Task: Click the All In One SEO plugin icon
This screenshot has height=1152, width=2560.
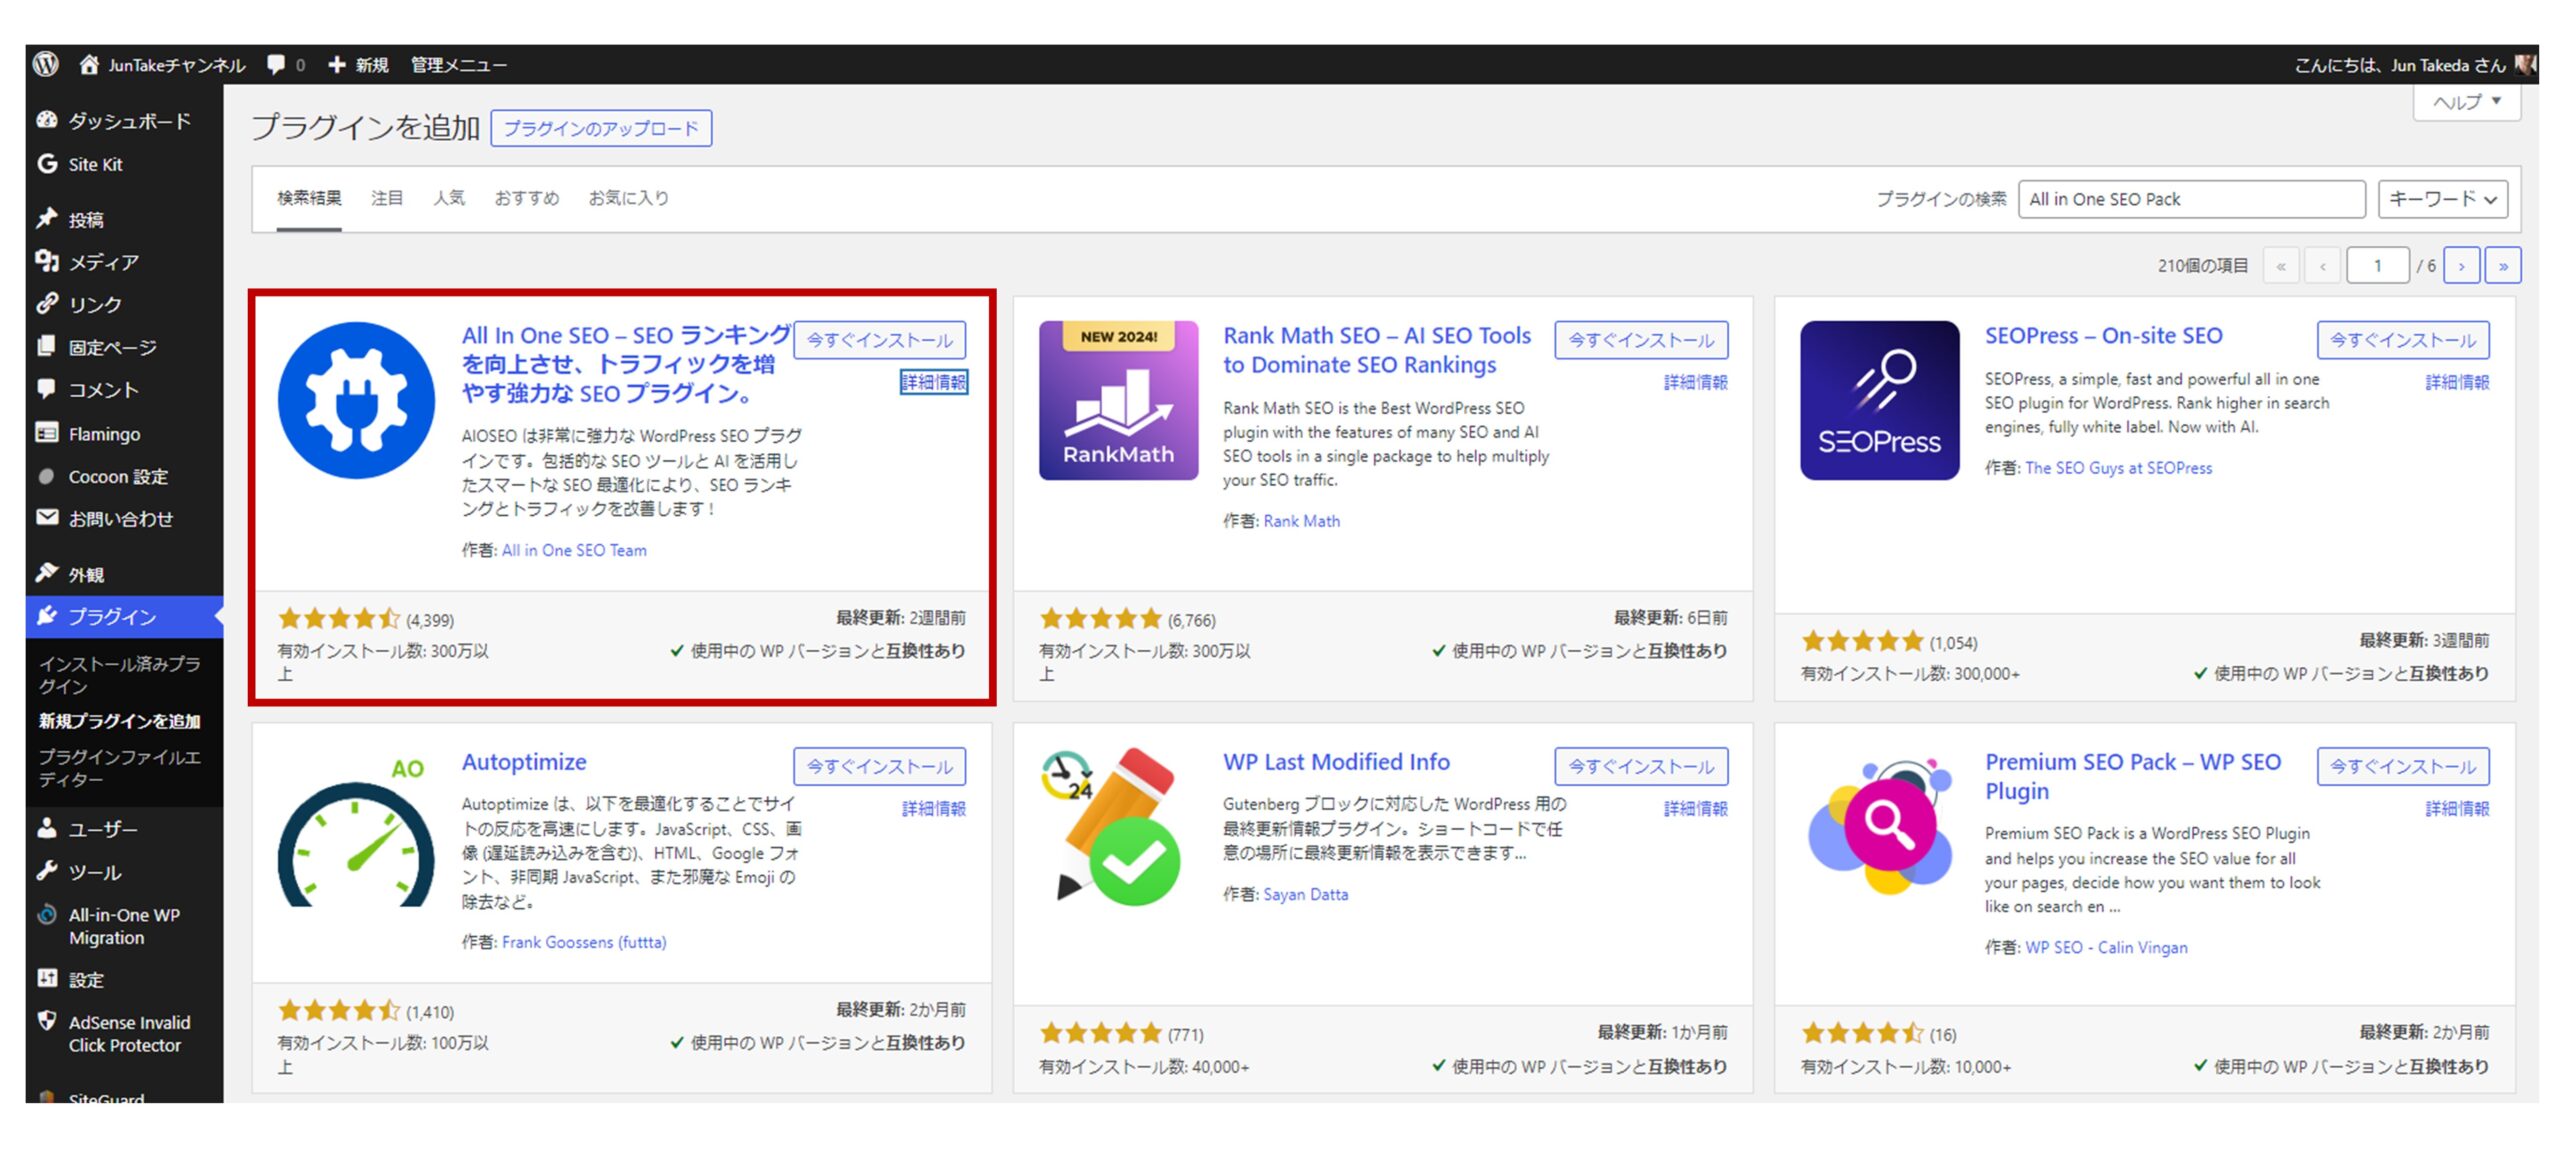Action: (356, 400)
